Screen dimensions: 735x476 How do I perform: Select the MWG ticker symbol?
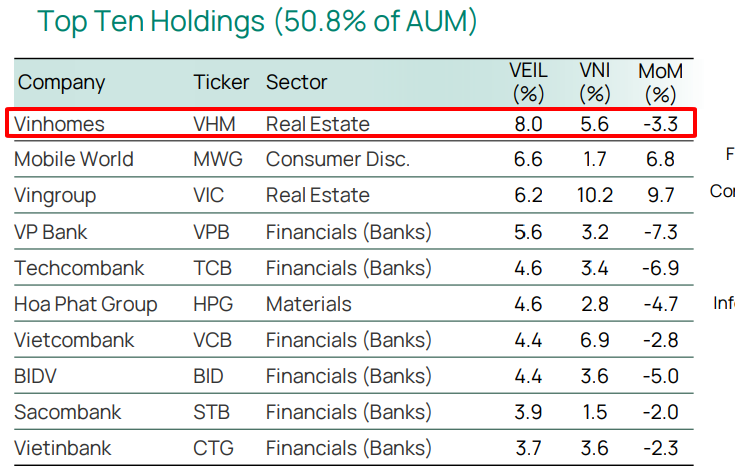[x=219, y=159]
